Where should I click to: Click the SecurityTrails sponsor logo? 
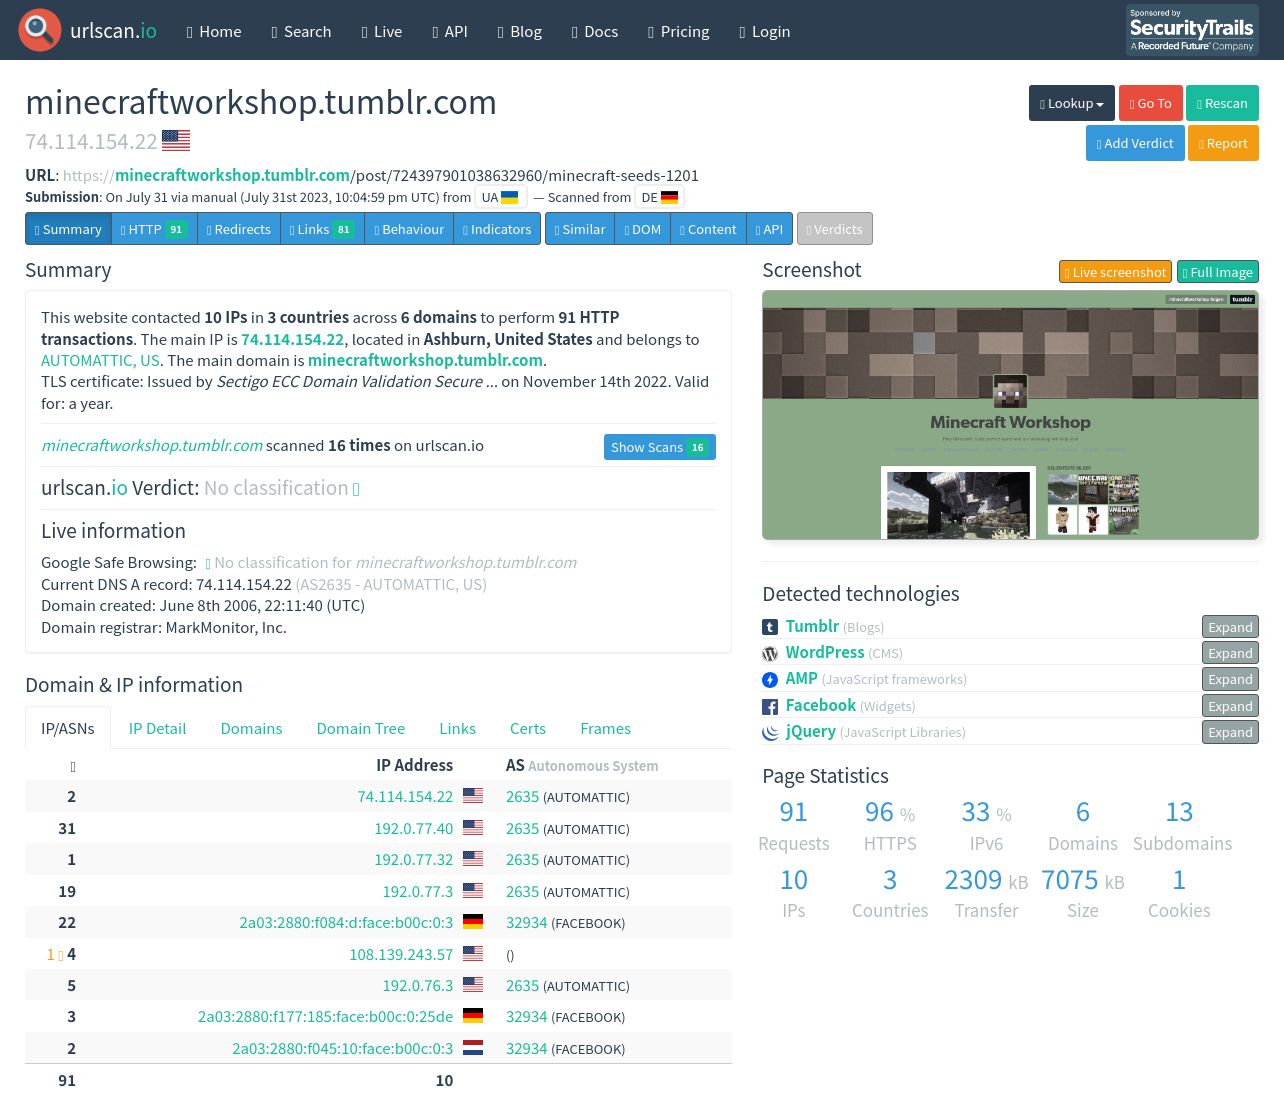coord(1192,30)
